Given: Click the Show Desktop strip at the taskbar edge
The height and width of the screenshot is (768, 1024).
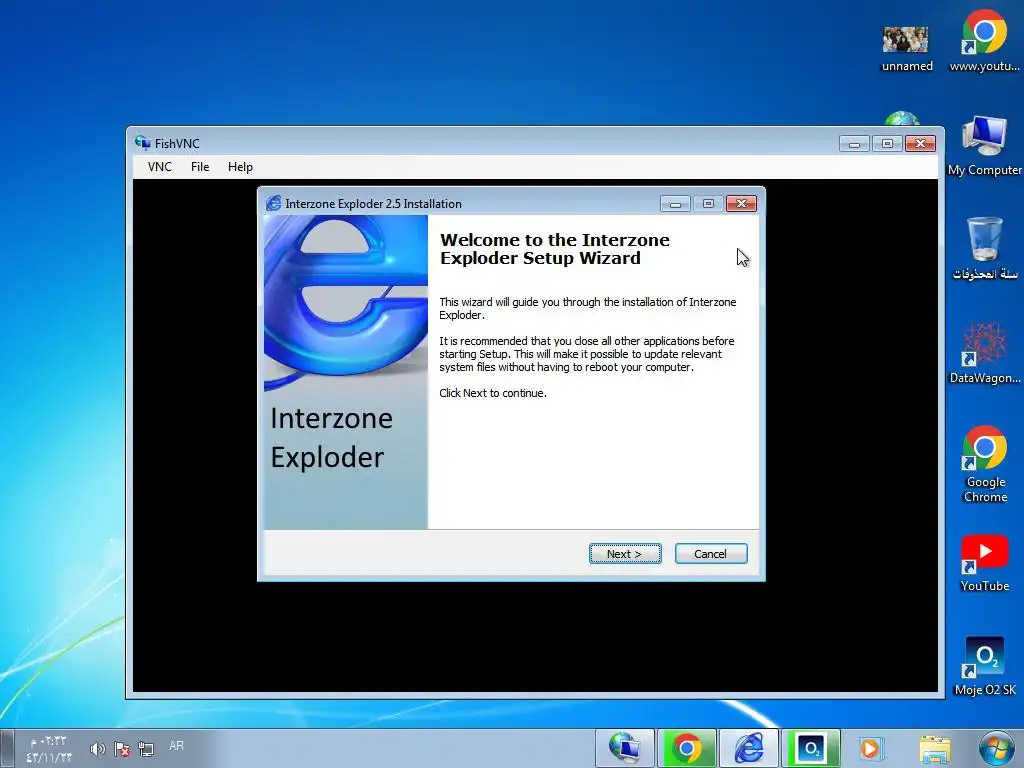Looking at the screenshot, I should [x=7, y=748].
